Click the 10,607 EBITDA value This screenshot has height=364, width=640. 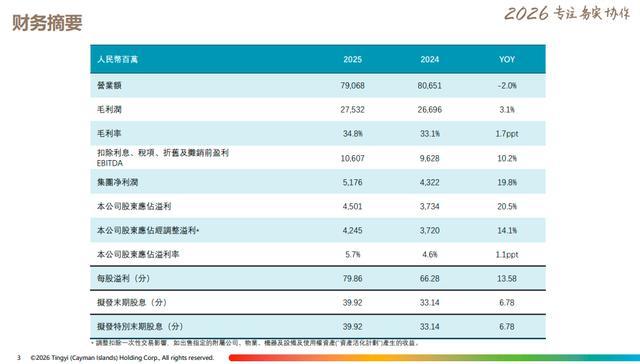pyautogui.click(x=353, y=158)
